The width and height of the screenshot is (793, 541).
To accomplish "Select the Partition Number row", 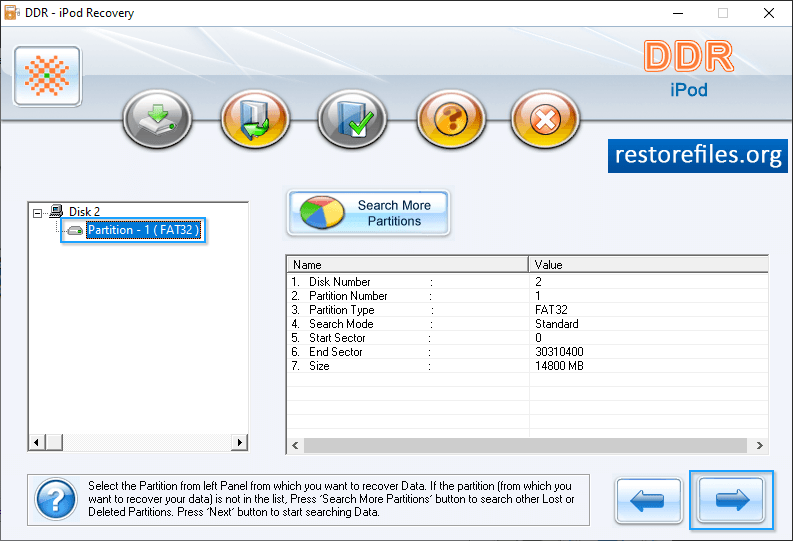I will click(x=527, y=296).
